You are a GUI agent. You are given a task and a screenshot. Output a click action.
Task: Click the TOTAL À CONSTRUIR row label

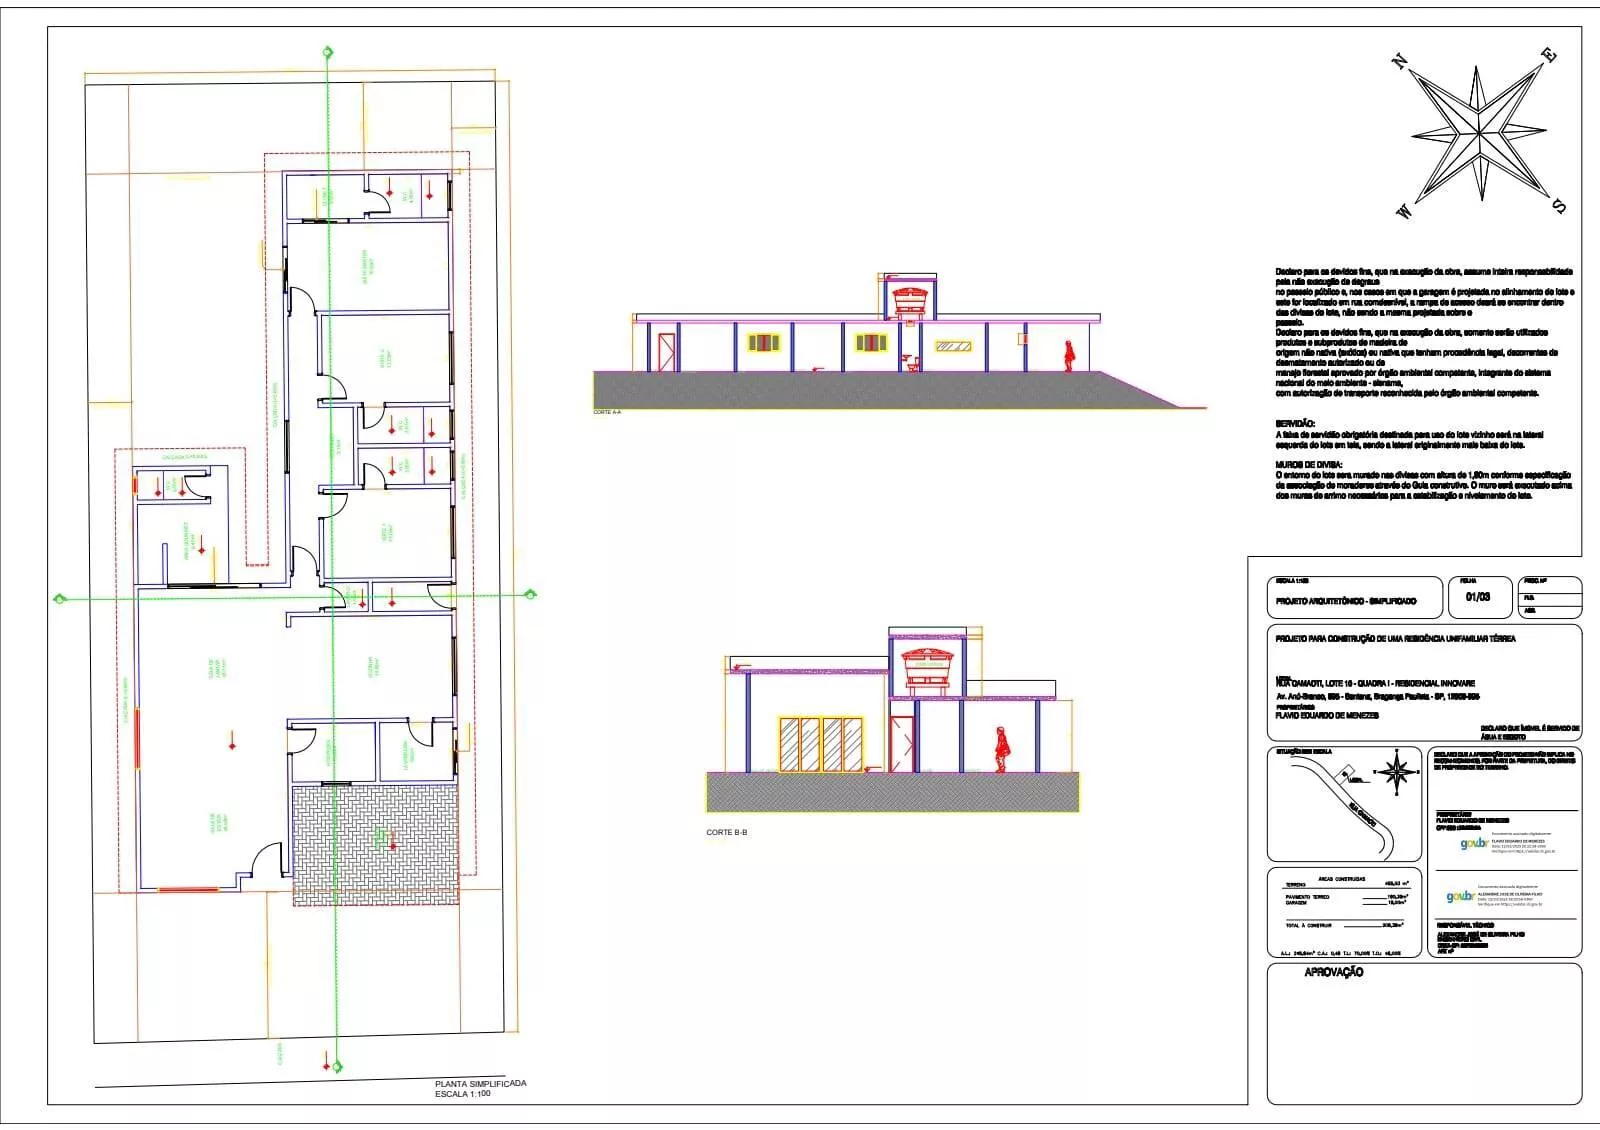(x=1309, y=926)
